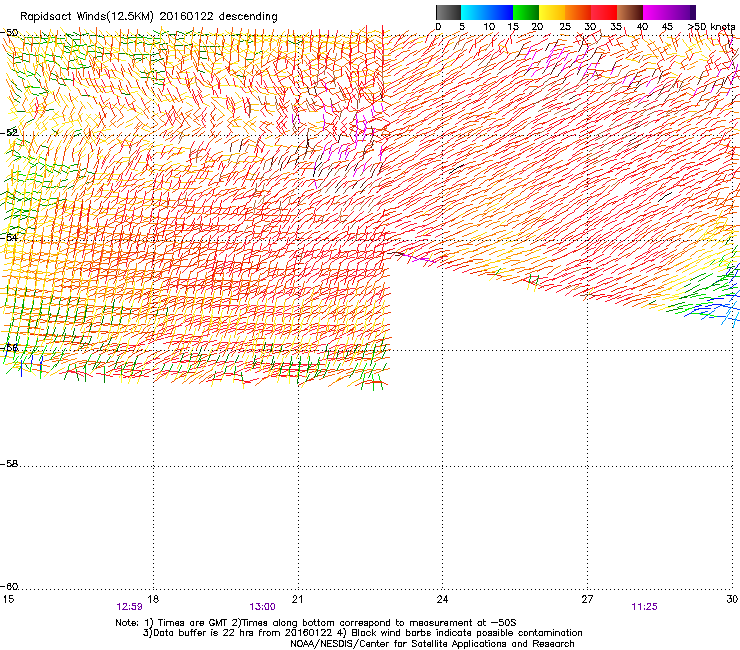Click the '30' longitude label
This screenshot has width=740, height=650.
[732, 599]
